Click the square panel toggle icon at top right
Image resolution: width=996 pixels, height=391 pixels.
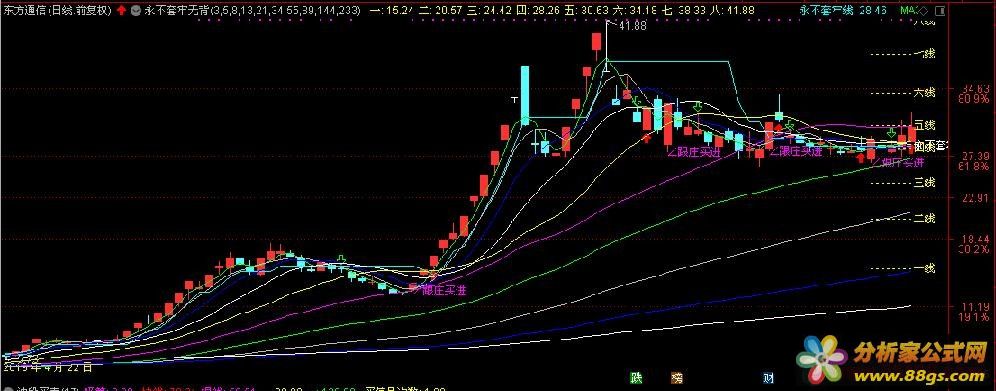[939, 11]
